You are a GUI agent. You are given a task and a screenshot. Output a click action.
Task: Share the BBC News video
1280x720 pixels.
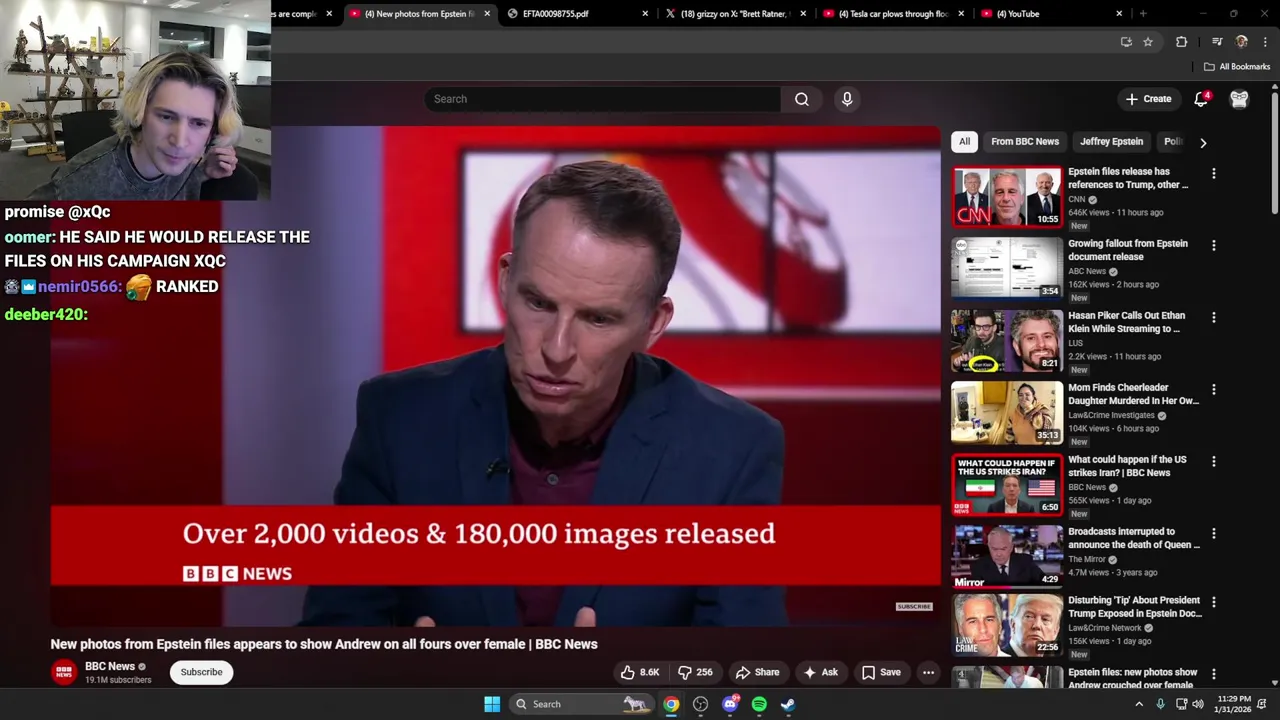(x=757, y=672)
